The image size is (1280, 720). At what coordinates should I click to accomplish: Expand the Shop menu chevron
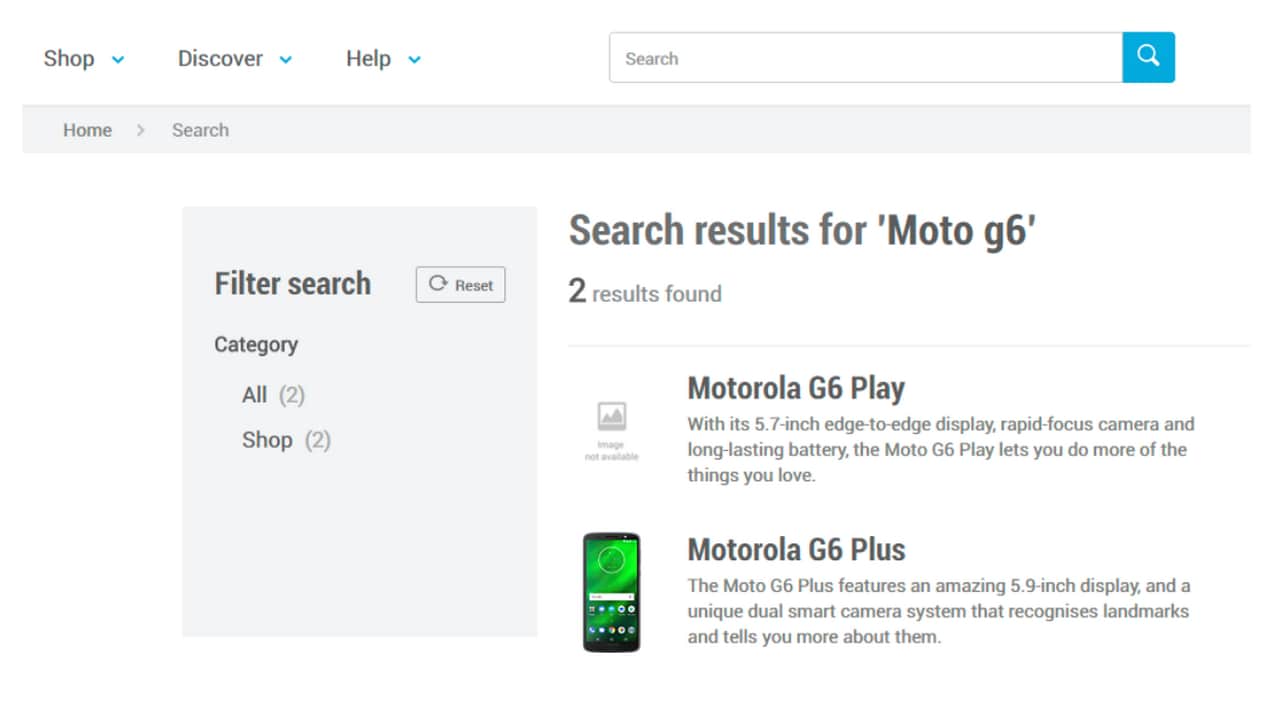(x=118, y=60)
